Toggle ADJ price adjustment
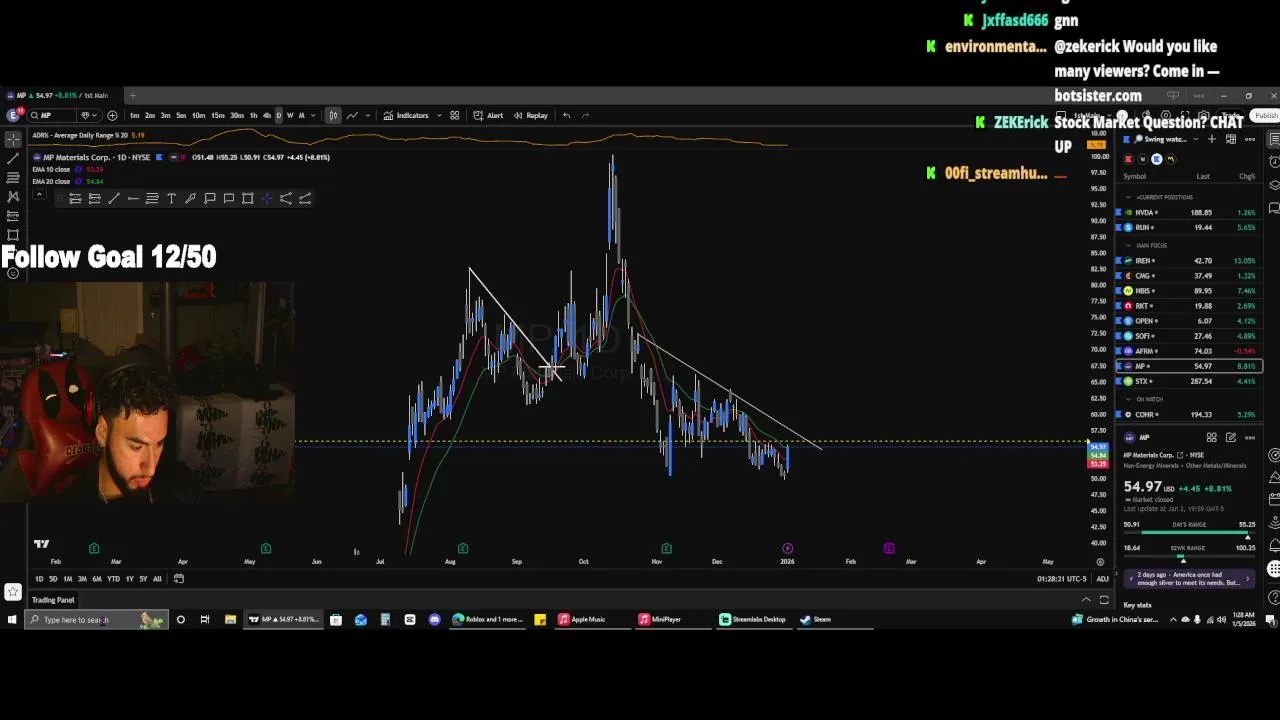Screen dimensions: 1280x720 click(1102, 579)
